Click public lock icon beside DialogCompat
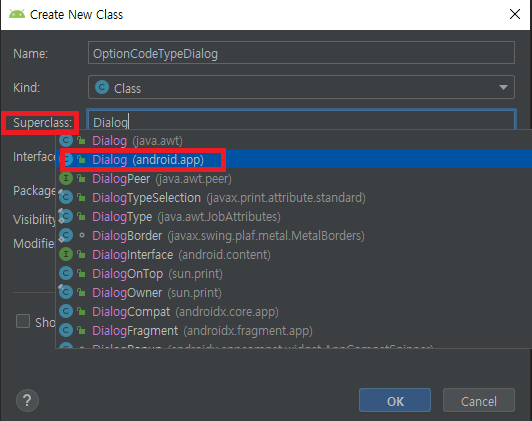Screen dimensions: 532x421 (x=81, y=311)
